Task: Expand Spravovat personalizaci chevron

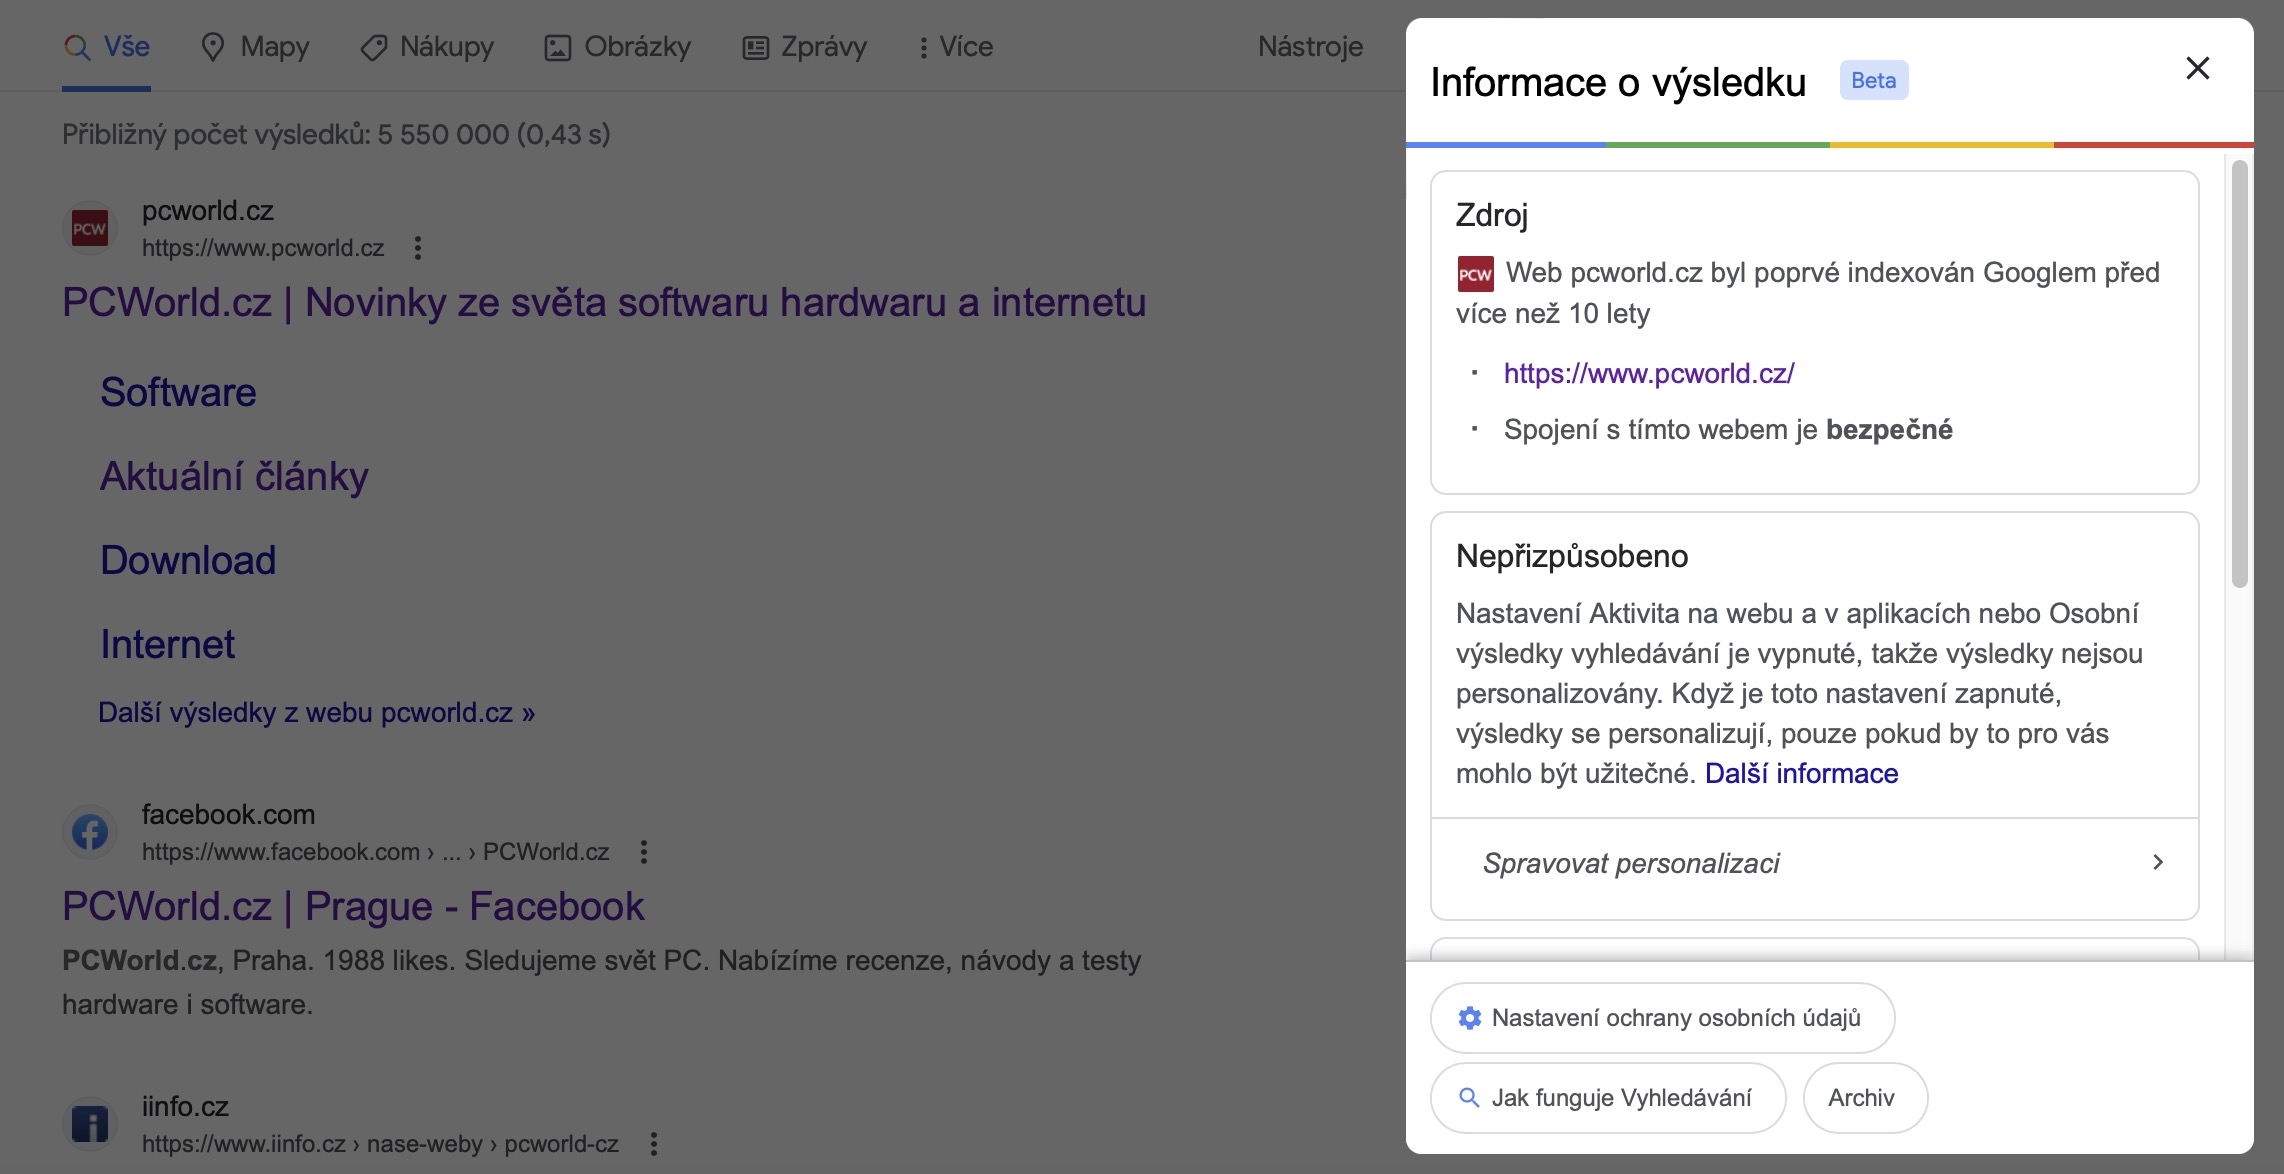Action: (2157, 863)
